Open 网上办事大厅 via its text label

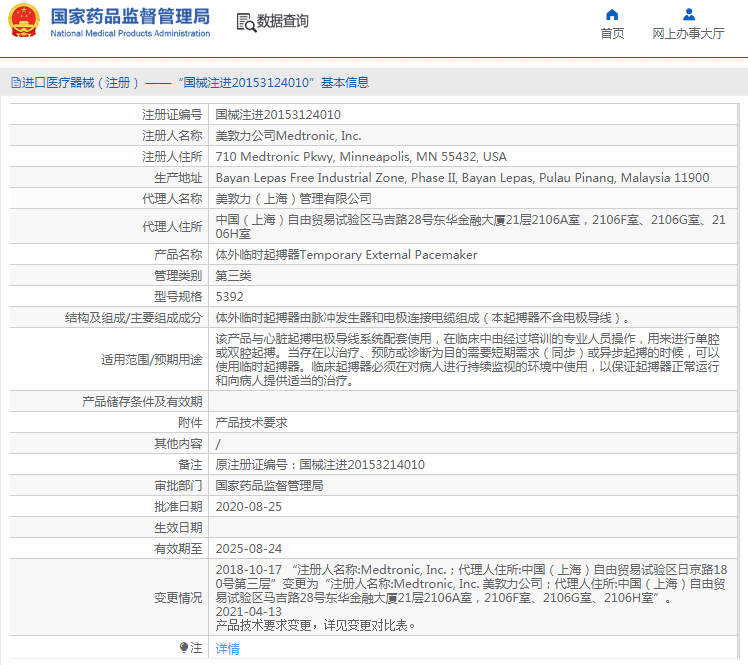[x=688, y=33]
